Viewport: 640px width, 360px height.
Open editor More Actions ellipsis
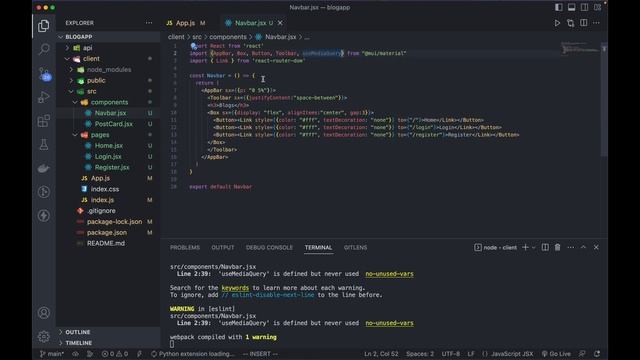[596, 23]
